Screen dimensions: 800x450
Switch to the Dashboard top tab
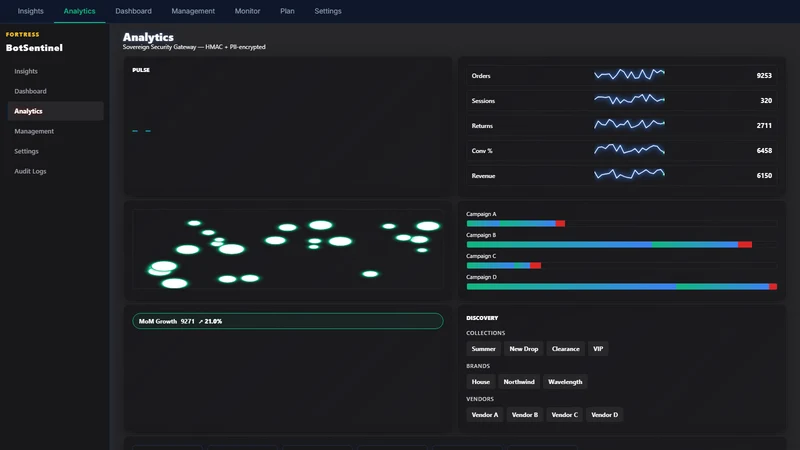click(133, 11)
